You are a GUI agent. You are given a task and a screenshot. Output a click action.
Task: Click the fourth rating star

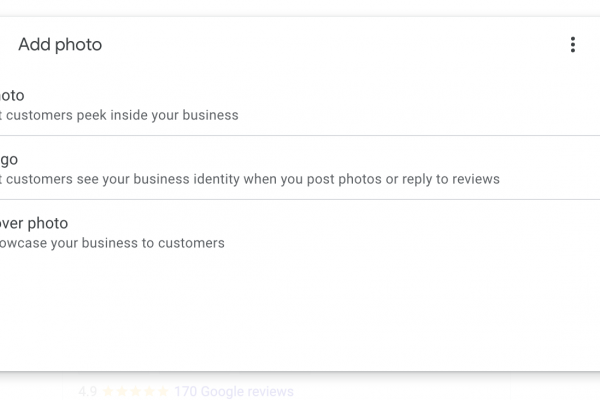coord(148,391)
